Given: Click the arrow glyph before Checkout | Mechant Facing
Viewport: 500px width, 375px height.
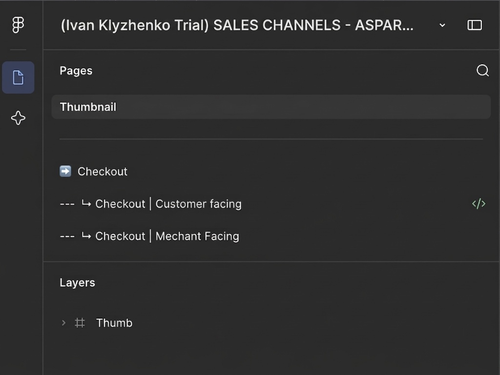Looking at the screenshot, I should click(86, 236).
